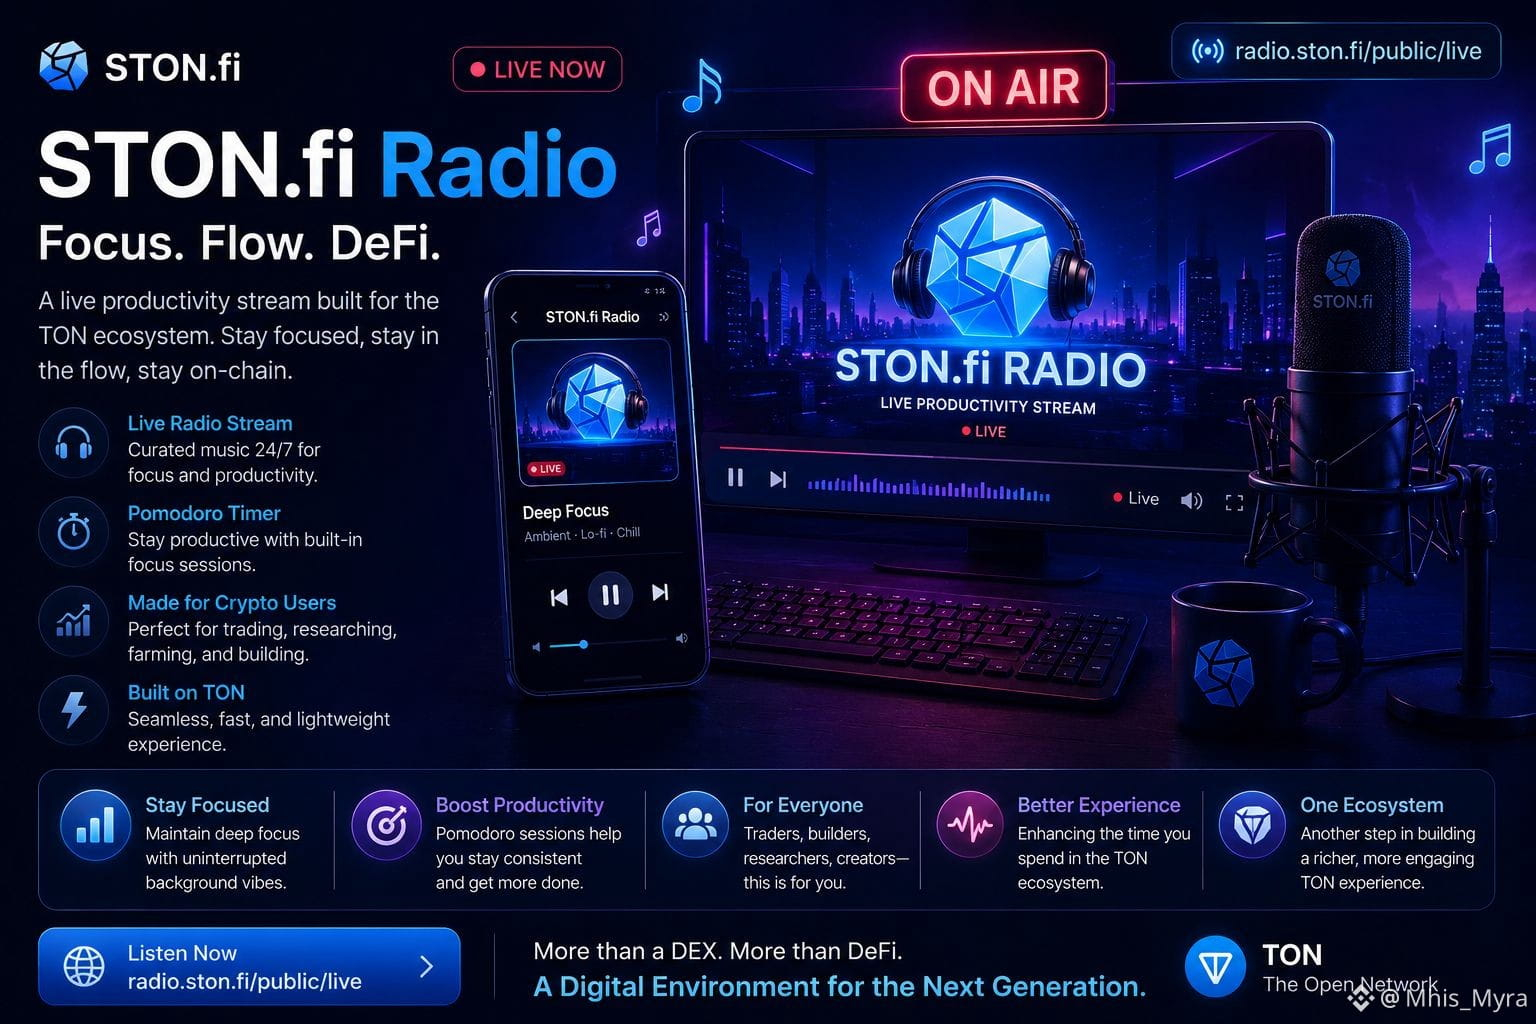Click the globe icon in the Listen Now button
This screenshot has width=1536, height=1024.
click(84, 967)
